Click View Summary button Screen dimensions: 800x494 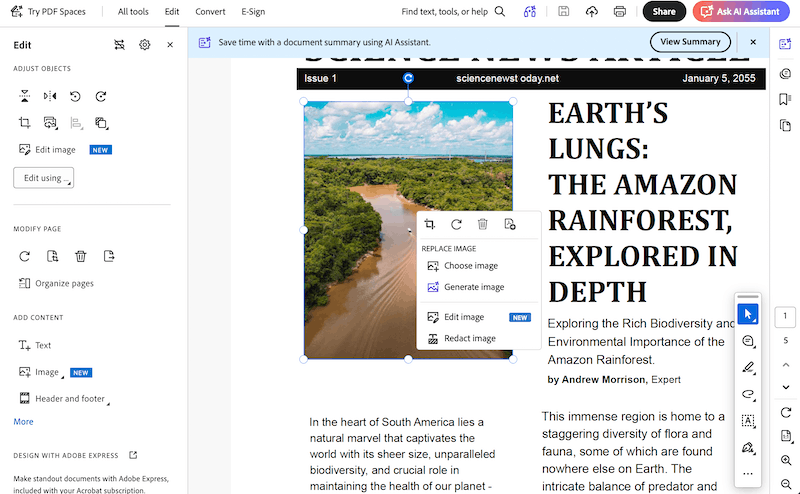[x=690, y=42]
